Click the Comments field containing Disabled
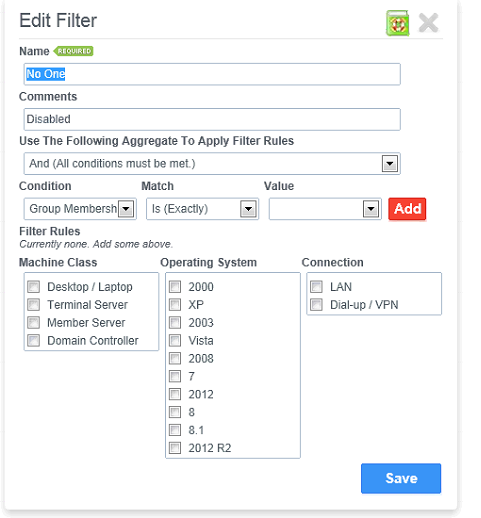This screenshot has height=518, width=481. (x=212, y=119)
